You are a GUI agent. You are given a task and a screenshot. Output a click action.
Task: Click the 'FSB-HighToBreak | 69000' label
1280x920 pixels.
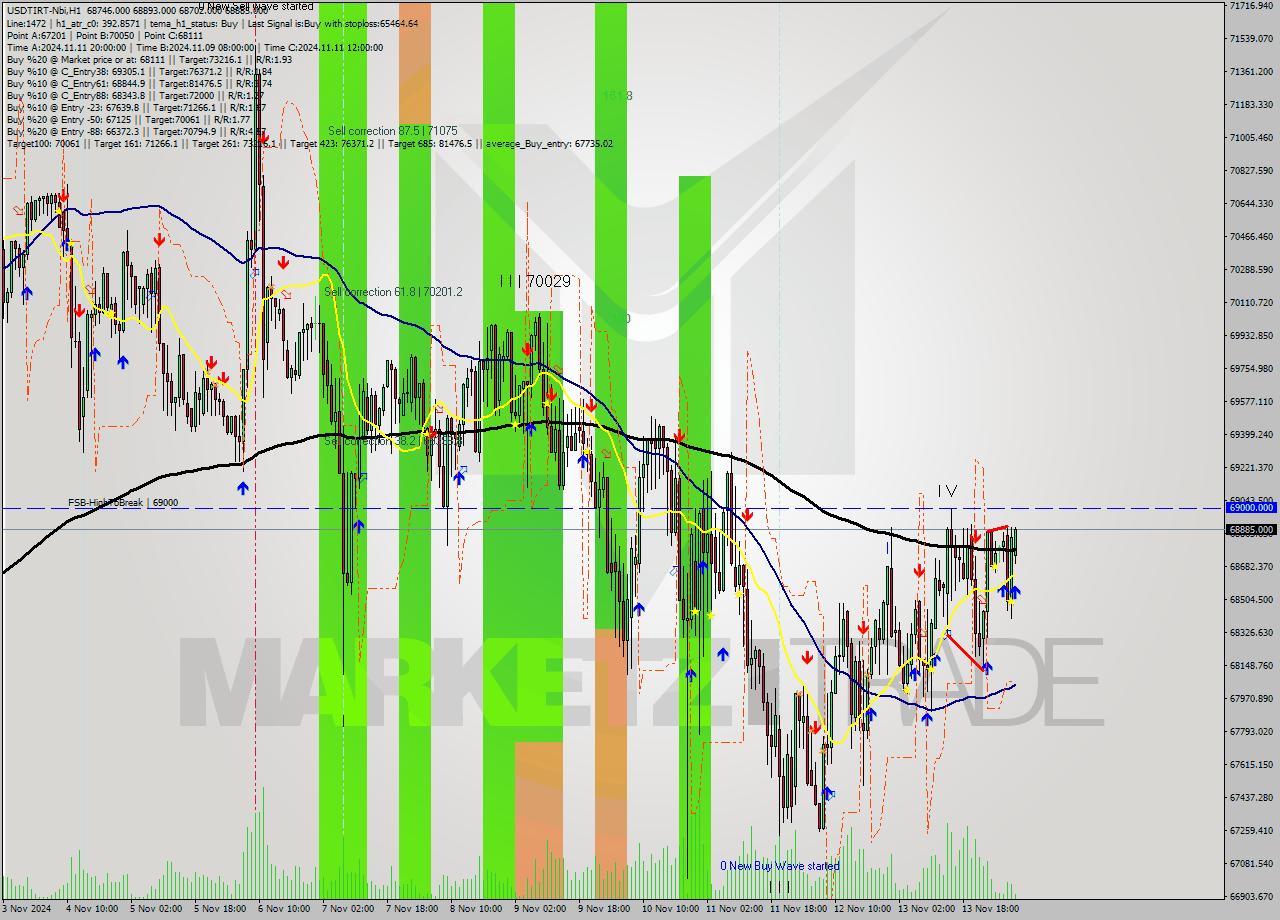click(x=123, y=503)
